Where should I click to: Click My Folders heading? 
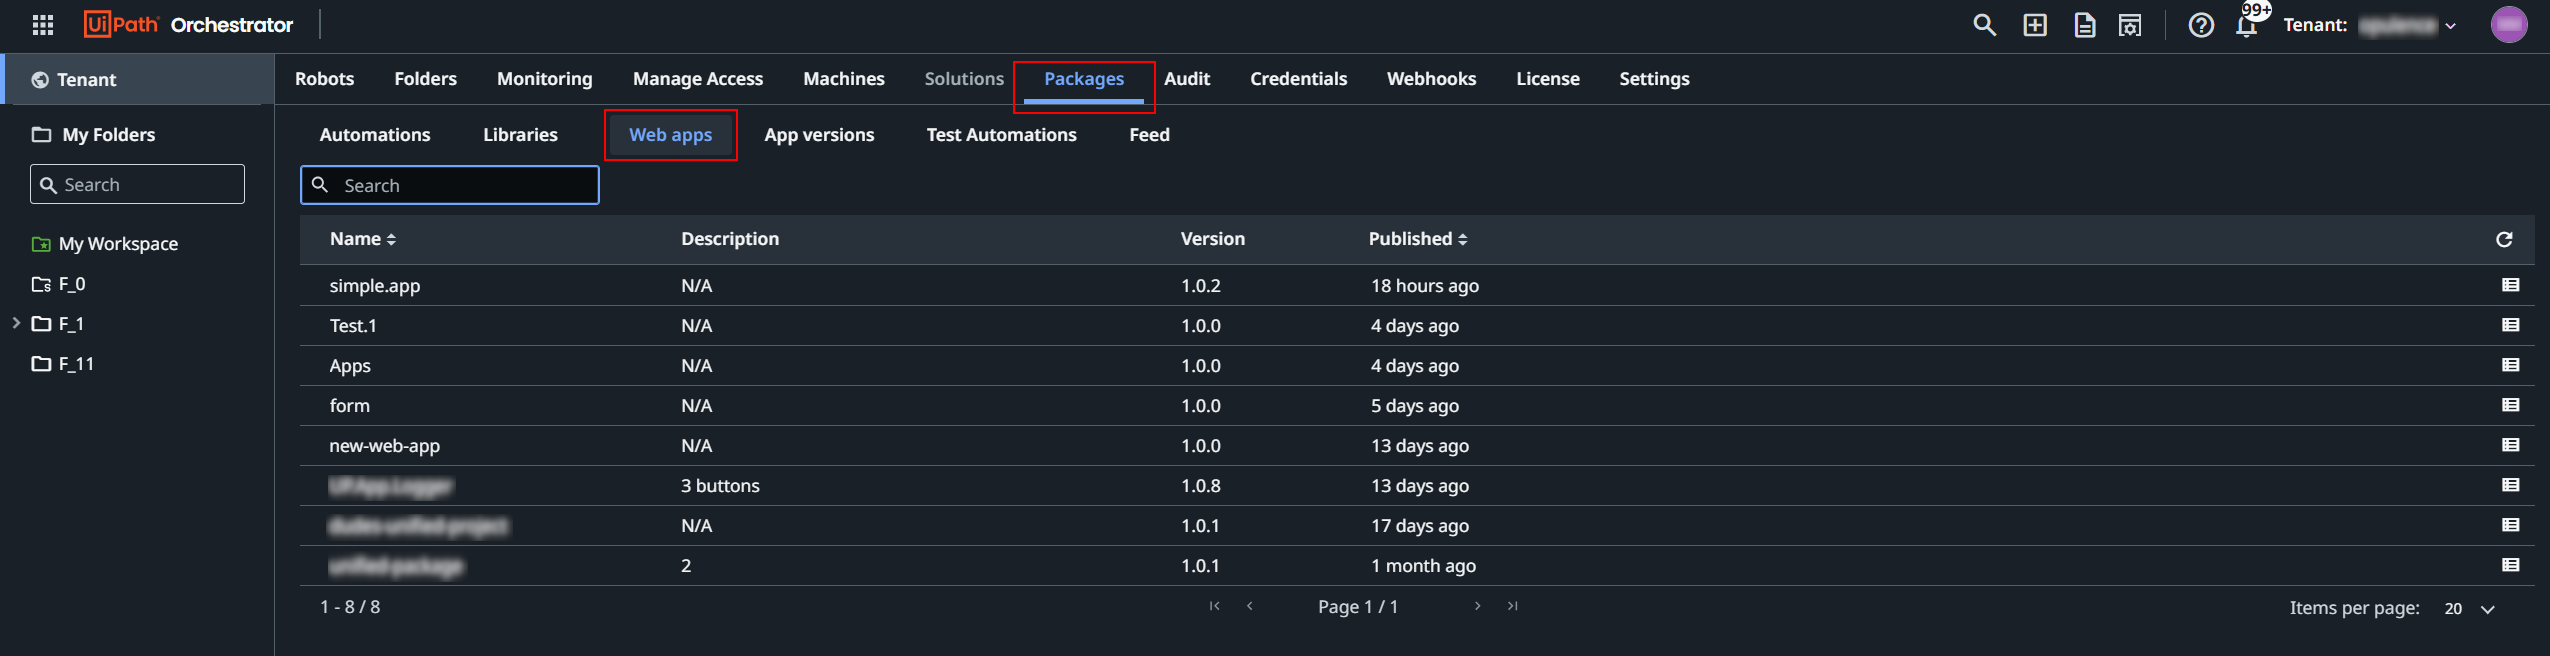pyautogui.click(x=94, y=135)
